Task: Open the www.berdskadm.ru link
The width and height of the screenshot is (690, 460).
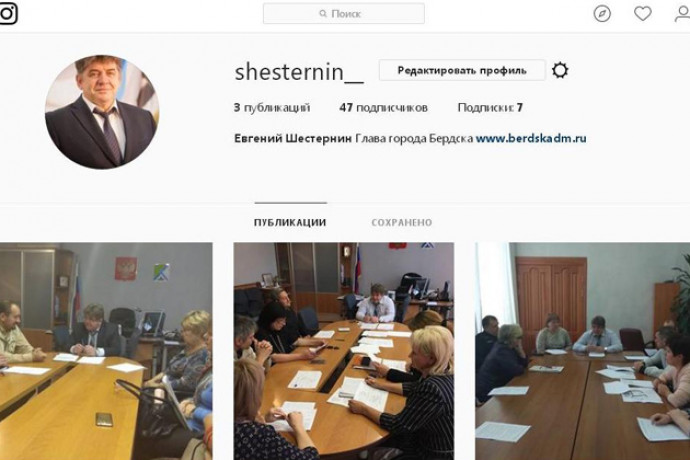Action: point(531,138)
